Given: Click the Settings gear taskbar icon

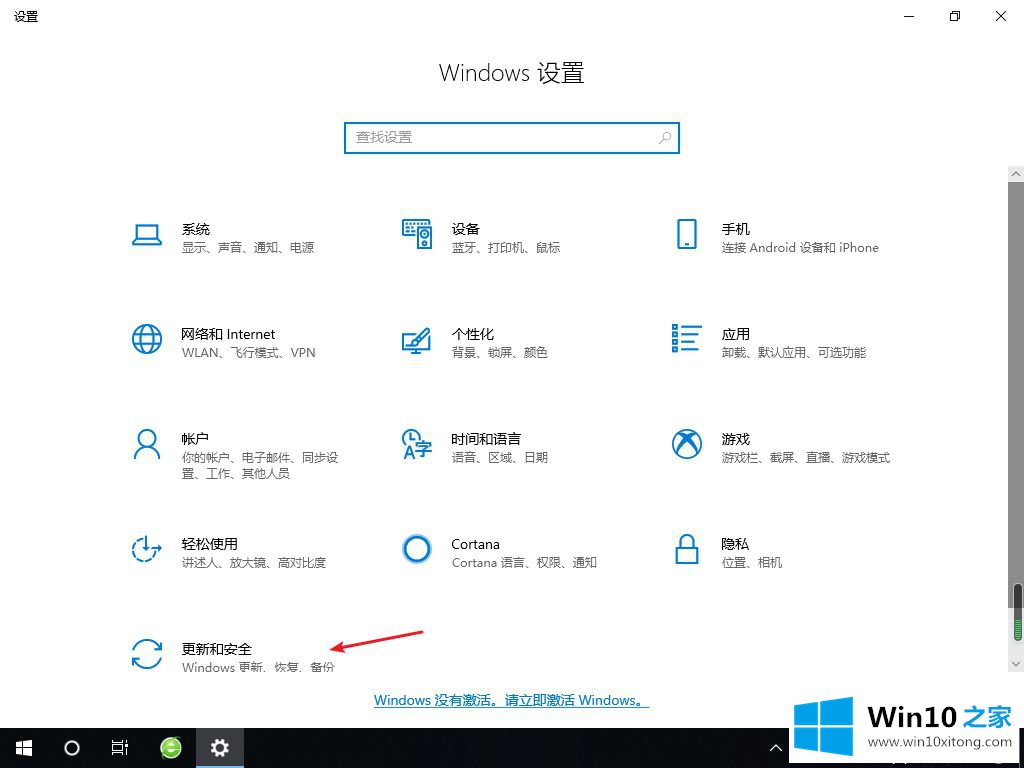Looking at the screenshot, I should point(219,748).
